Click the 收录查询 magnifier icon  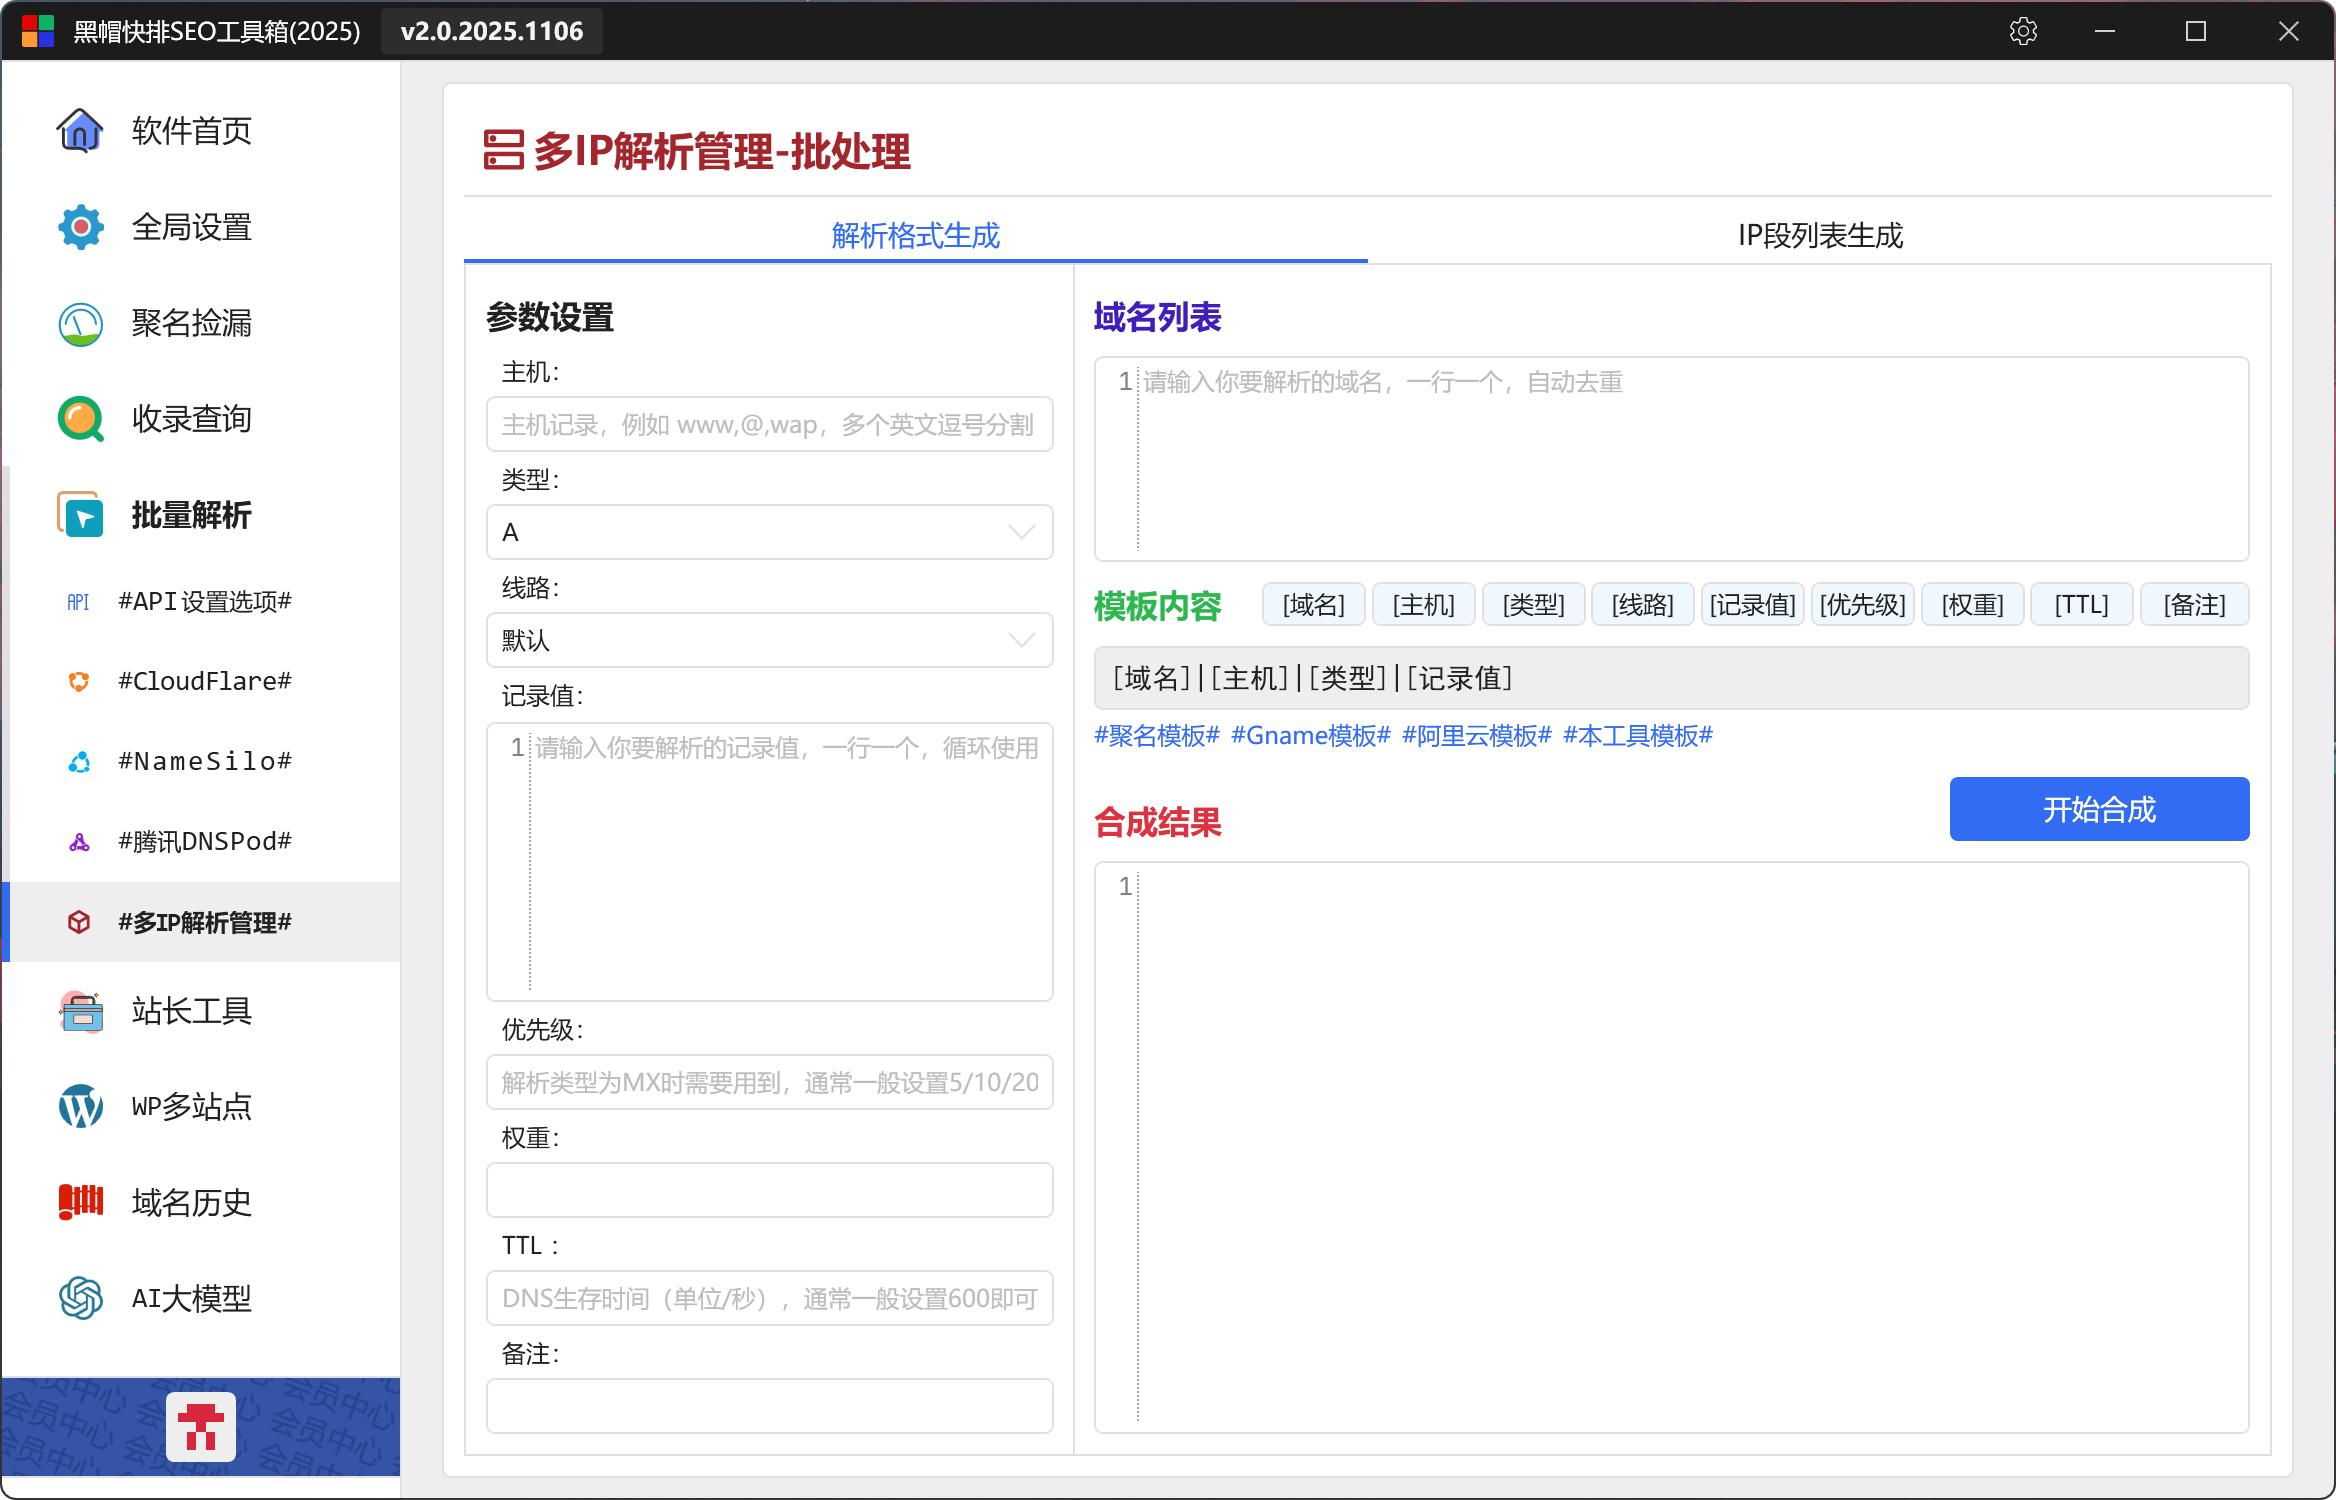pyautogui.click(x=80, y=419)
